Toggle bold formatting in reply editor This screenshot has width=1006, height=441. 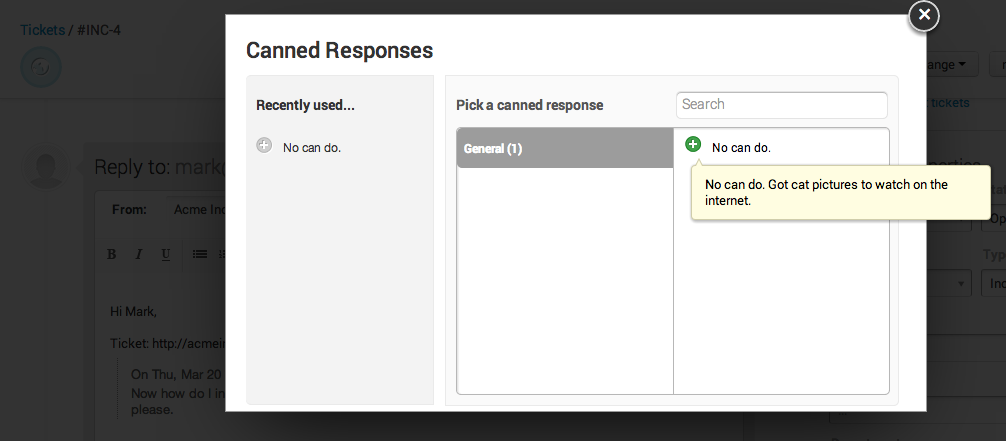tap(112, 254)
